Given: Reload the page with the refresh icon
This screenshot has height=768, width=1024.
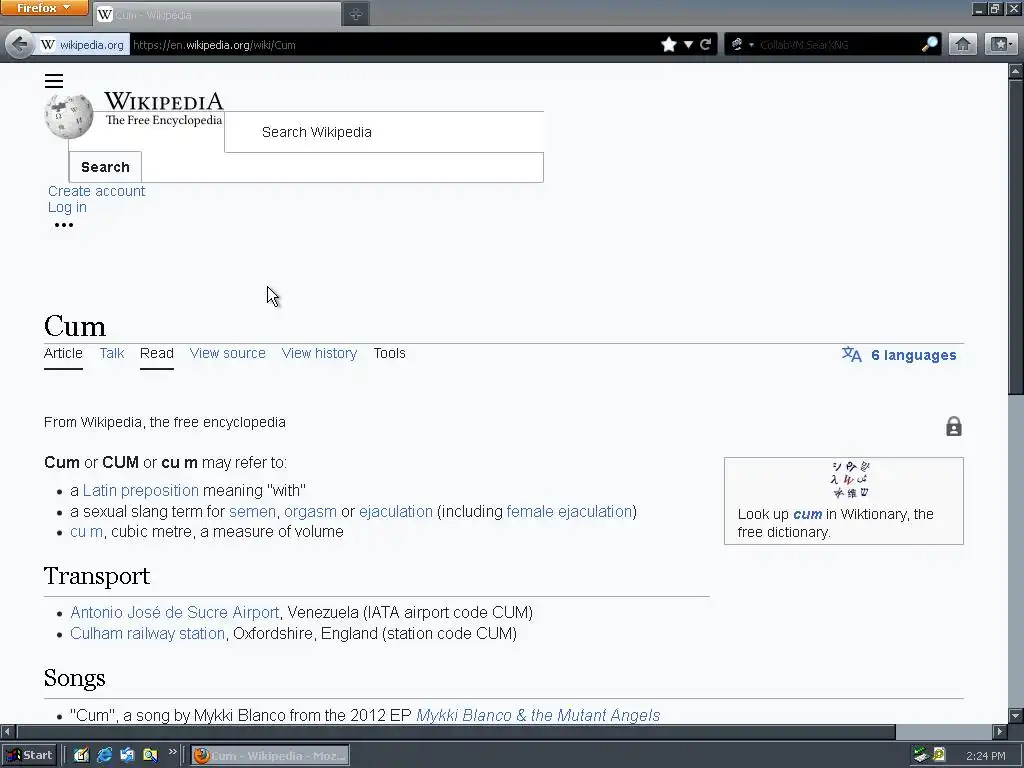Looking at the screenshot, I should point(705,44).
